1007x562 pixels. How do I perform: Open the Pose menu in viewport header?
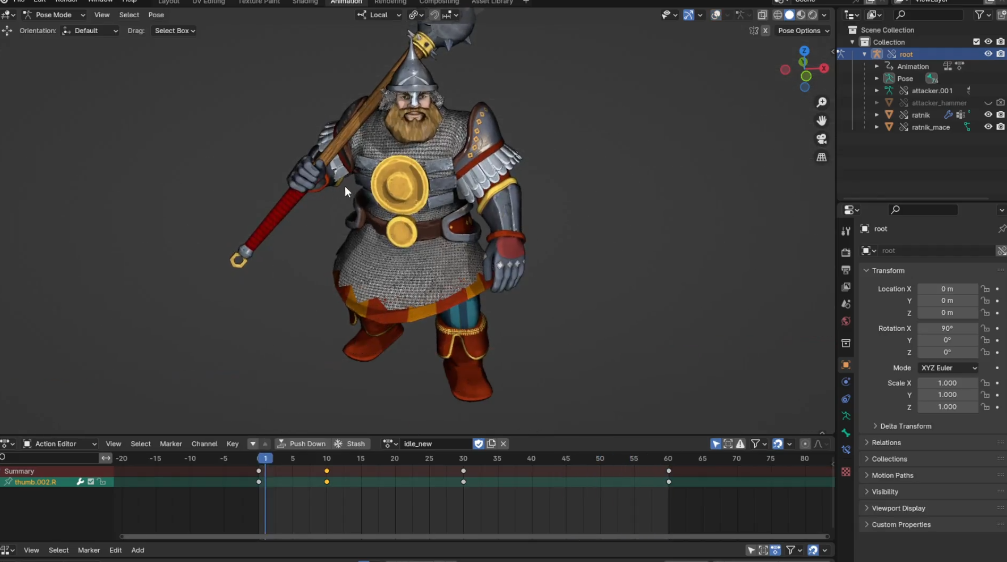click(x=156, y=15)
